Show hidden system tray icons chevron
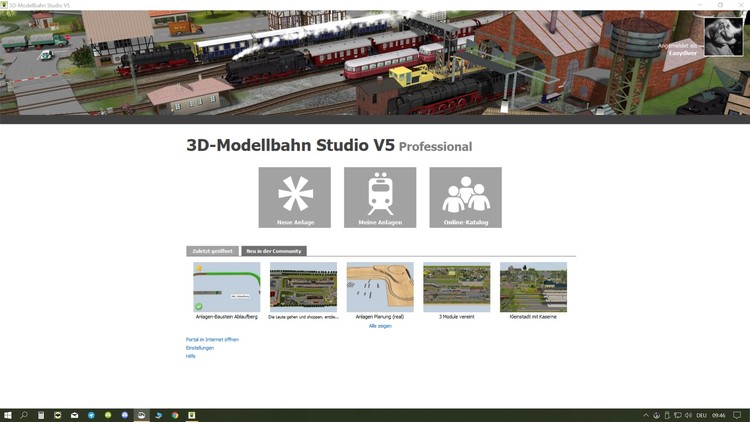This screenshot has width=750, height=422. (646, 415)
